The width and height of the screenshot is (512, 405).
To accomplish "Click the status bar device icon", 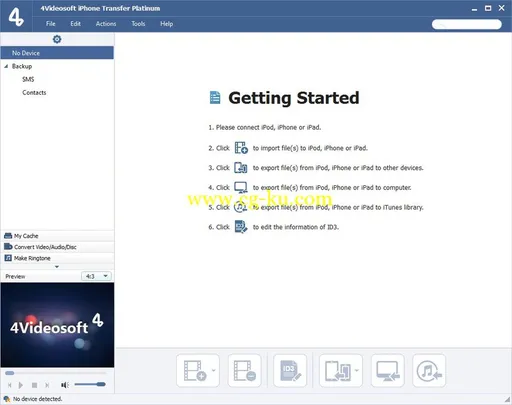I will pos(7,399).
